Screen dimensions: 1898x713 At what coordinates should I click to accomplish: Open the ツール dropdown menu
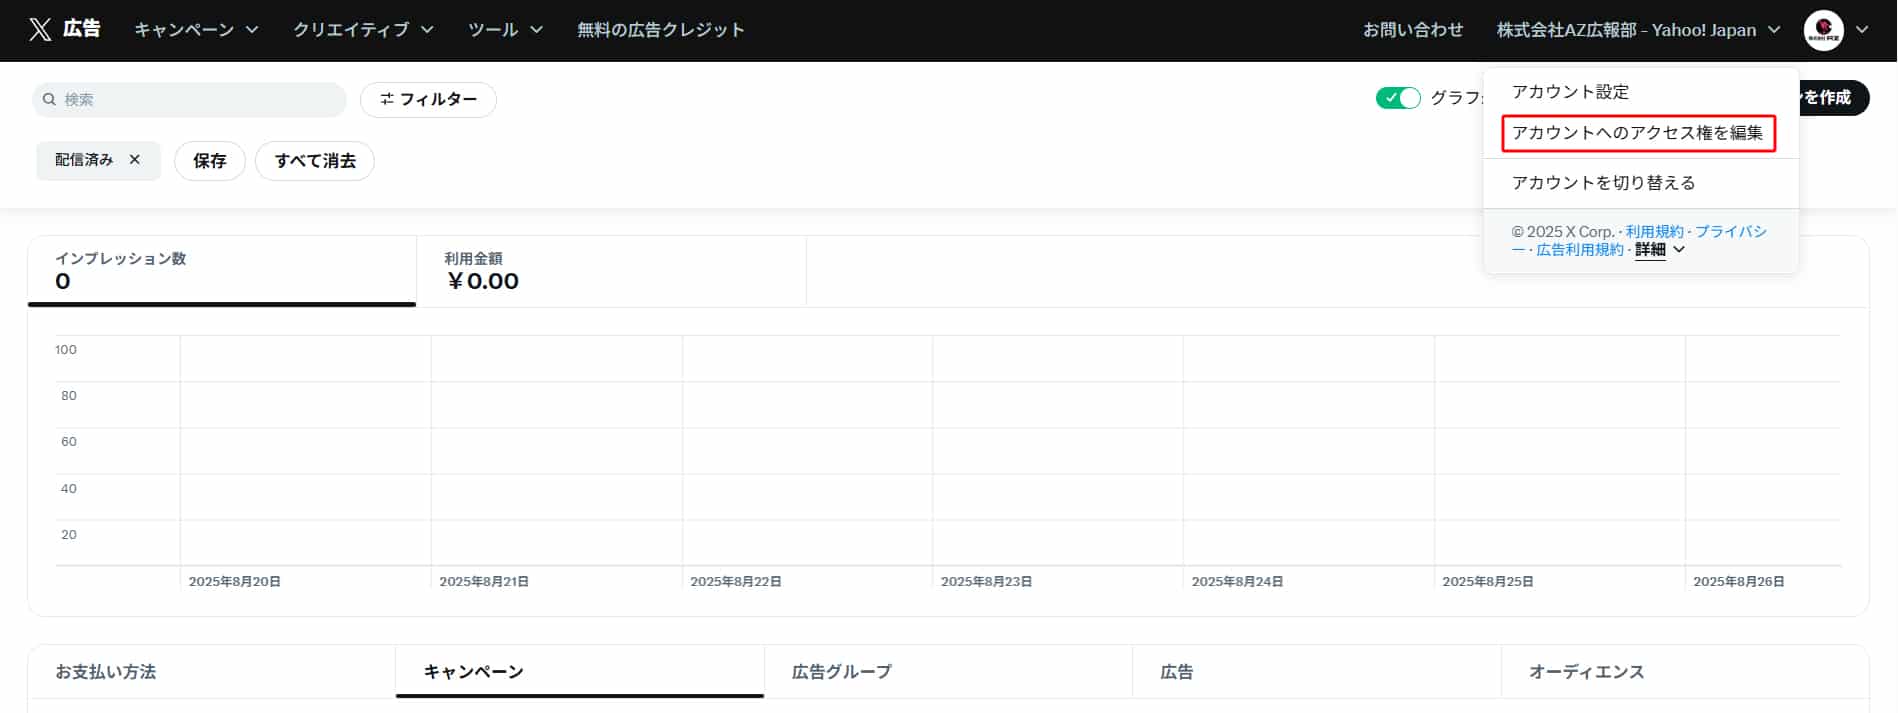(505, 30)
